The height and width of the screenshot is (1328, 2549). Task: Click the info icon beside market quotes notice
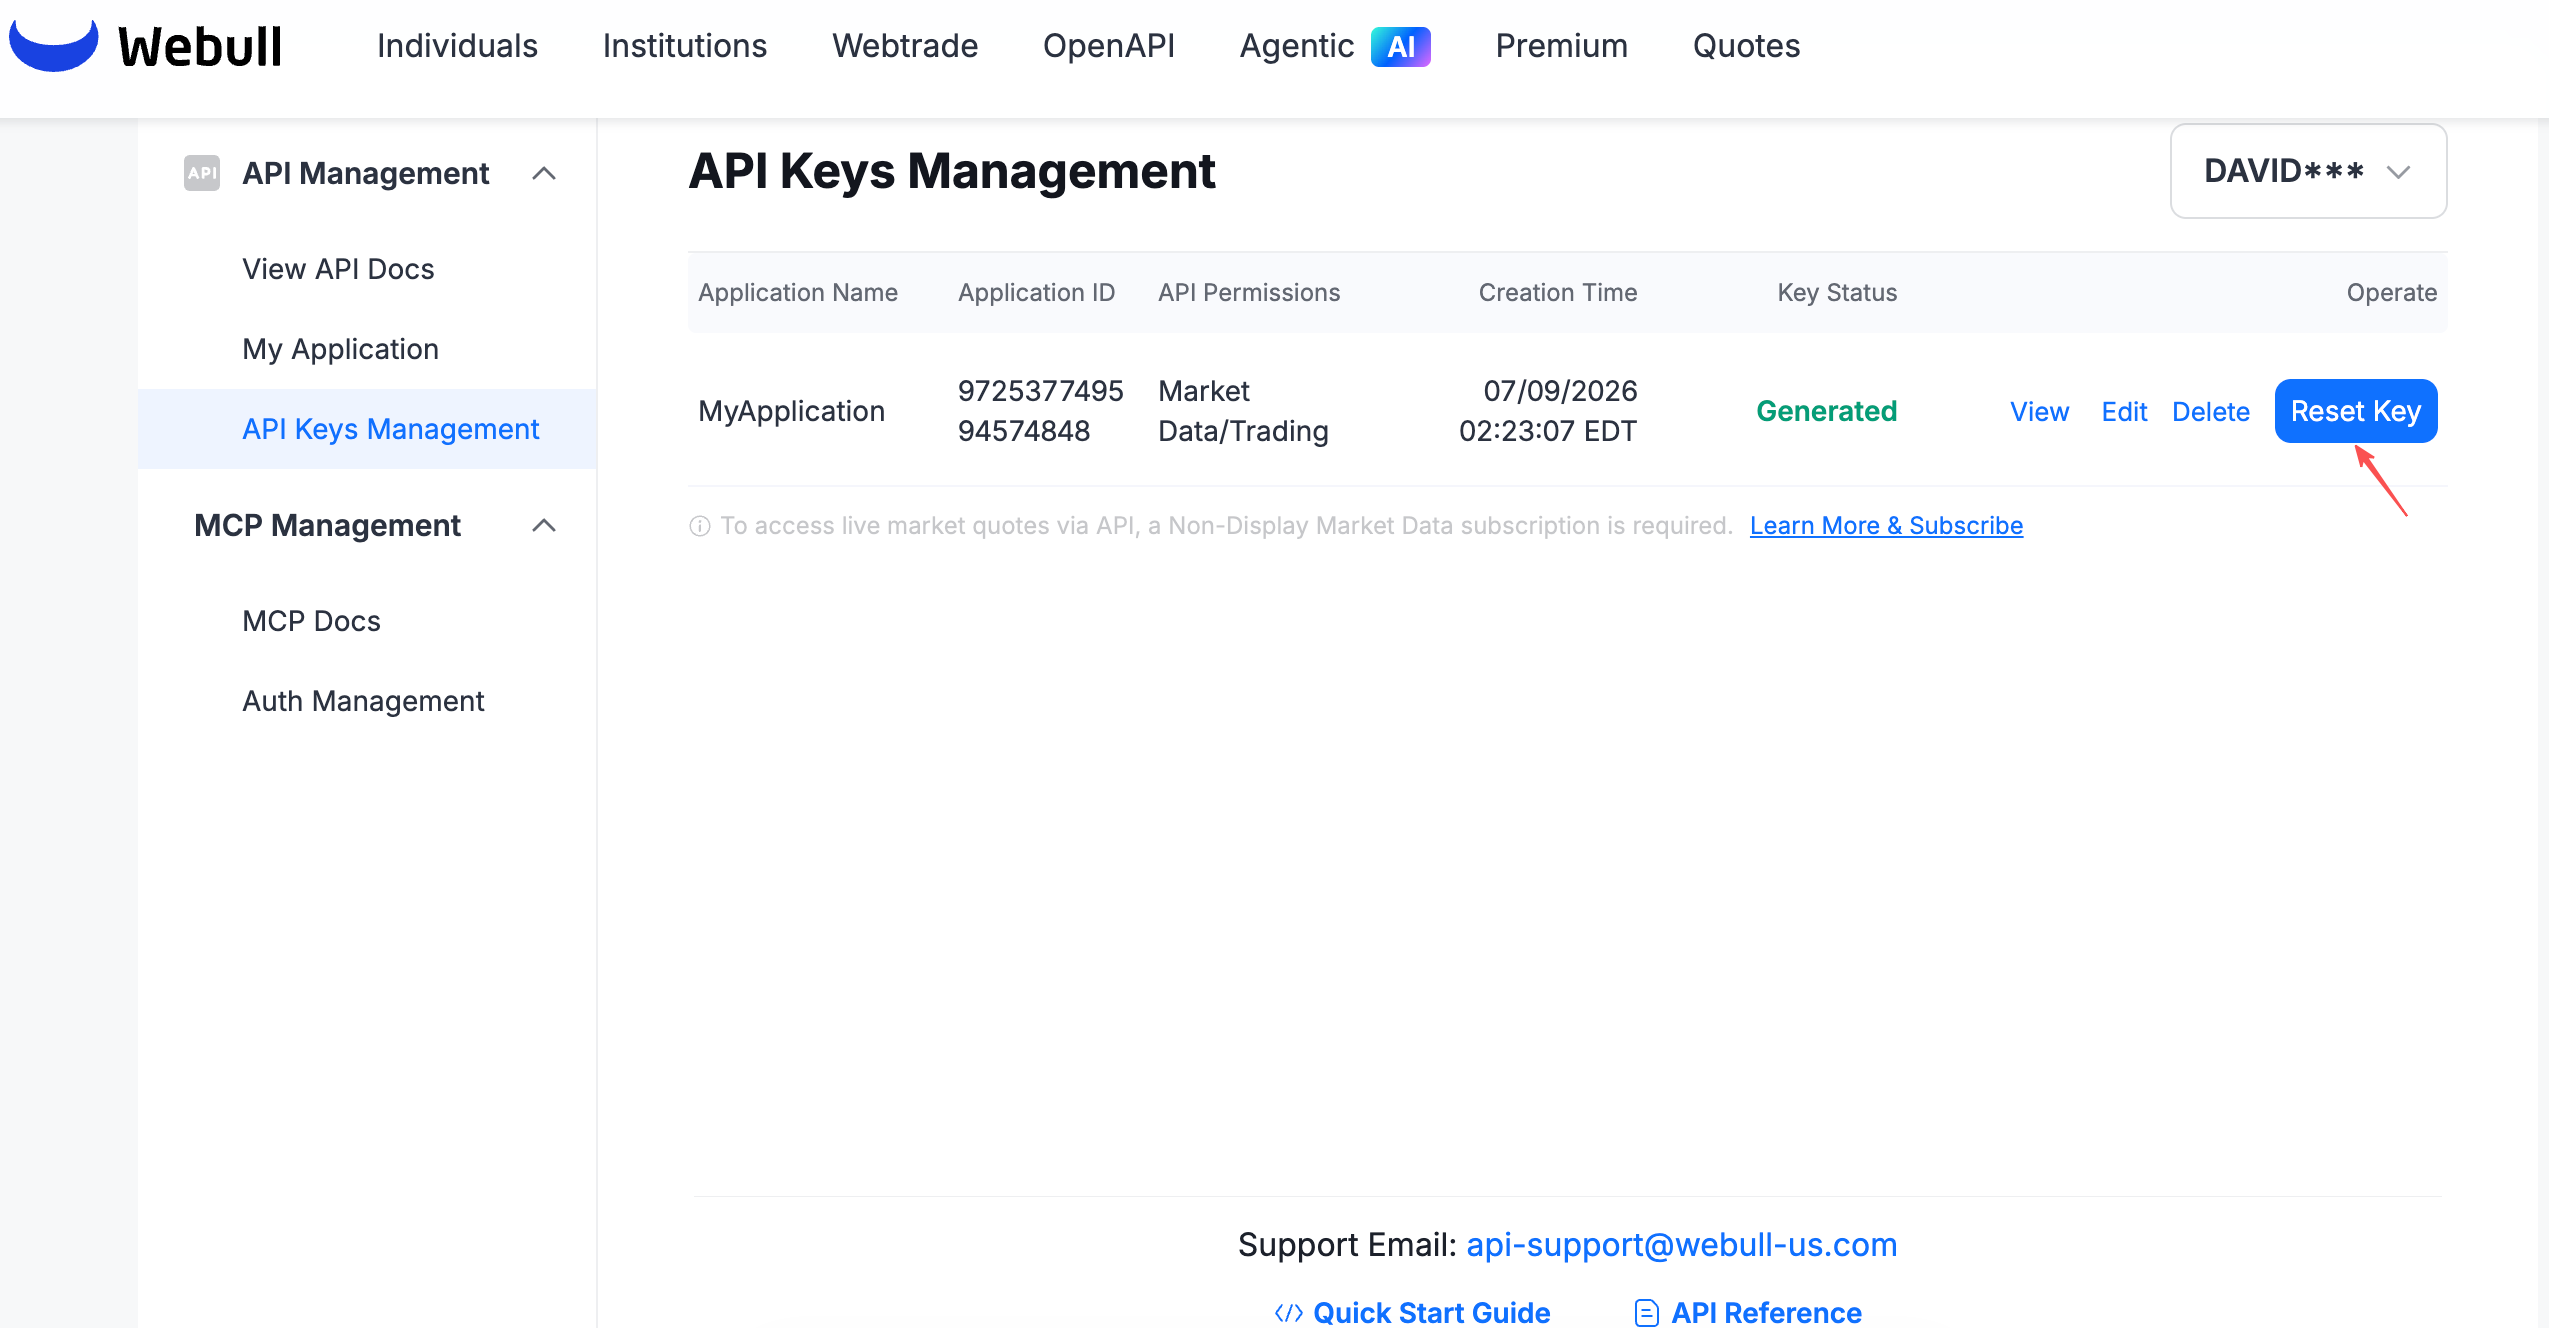[x=700, y=526]
